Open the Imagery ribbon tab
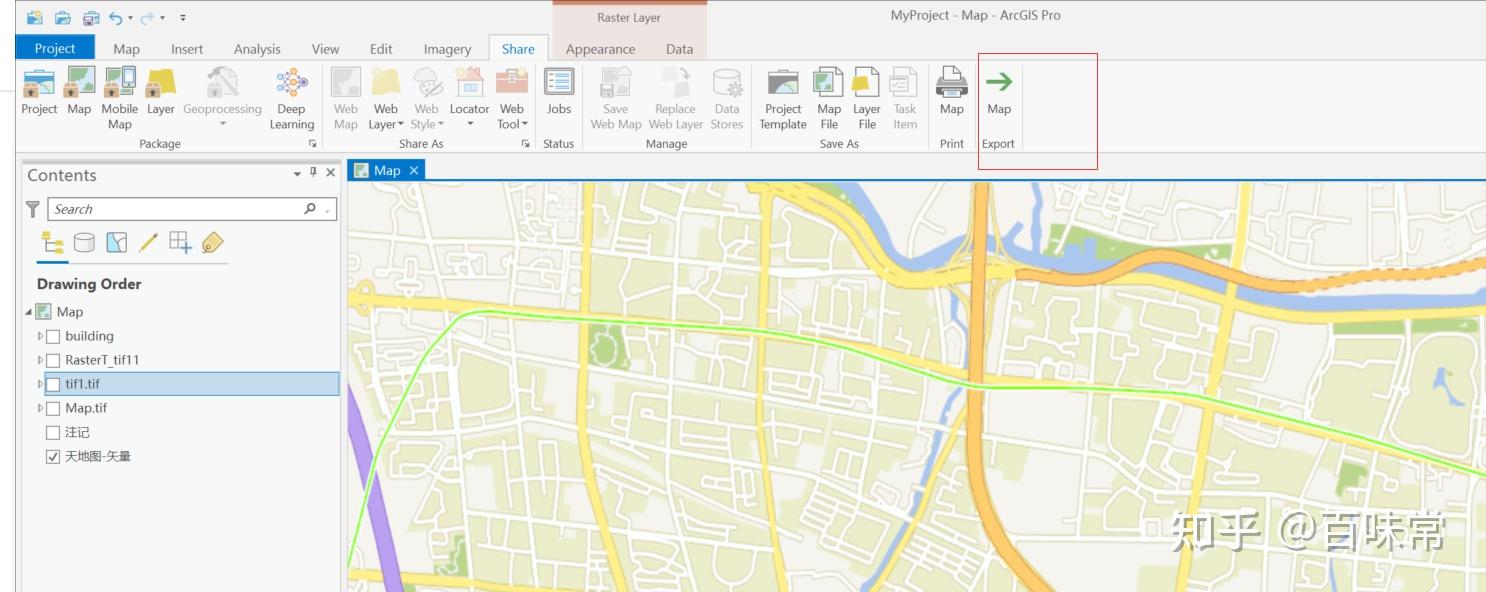The width and height of the screenshot is (1486, 592). coord(446,48)
